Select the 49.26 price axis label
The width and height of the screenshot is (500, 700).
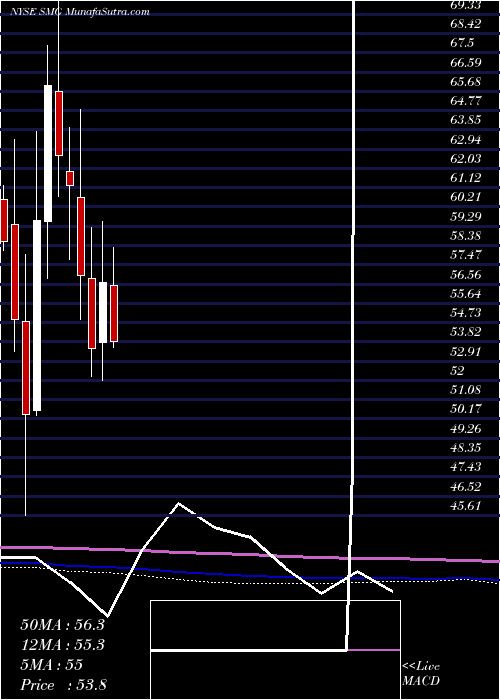pos(466,429)
